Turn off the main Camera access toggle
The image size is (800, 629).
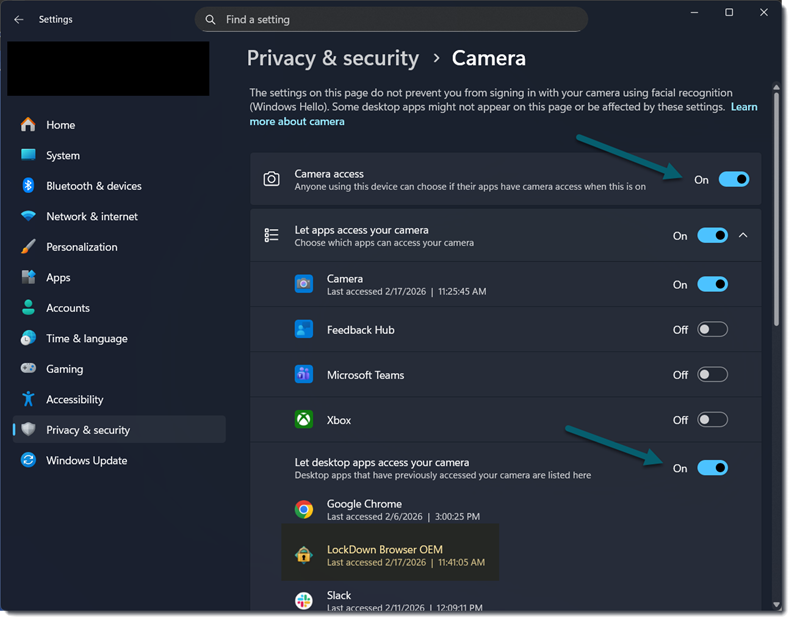[x=734, y=179]
